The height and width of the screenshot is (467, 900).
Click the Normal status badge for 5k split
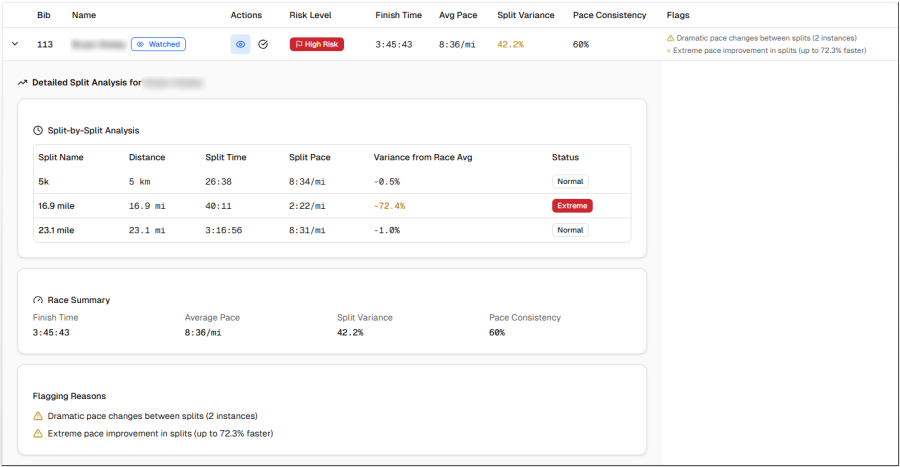click(570, 182)
